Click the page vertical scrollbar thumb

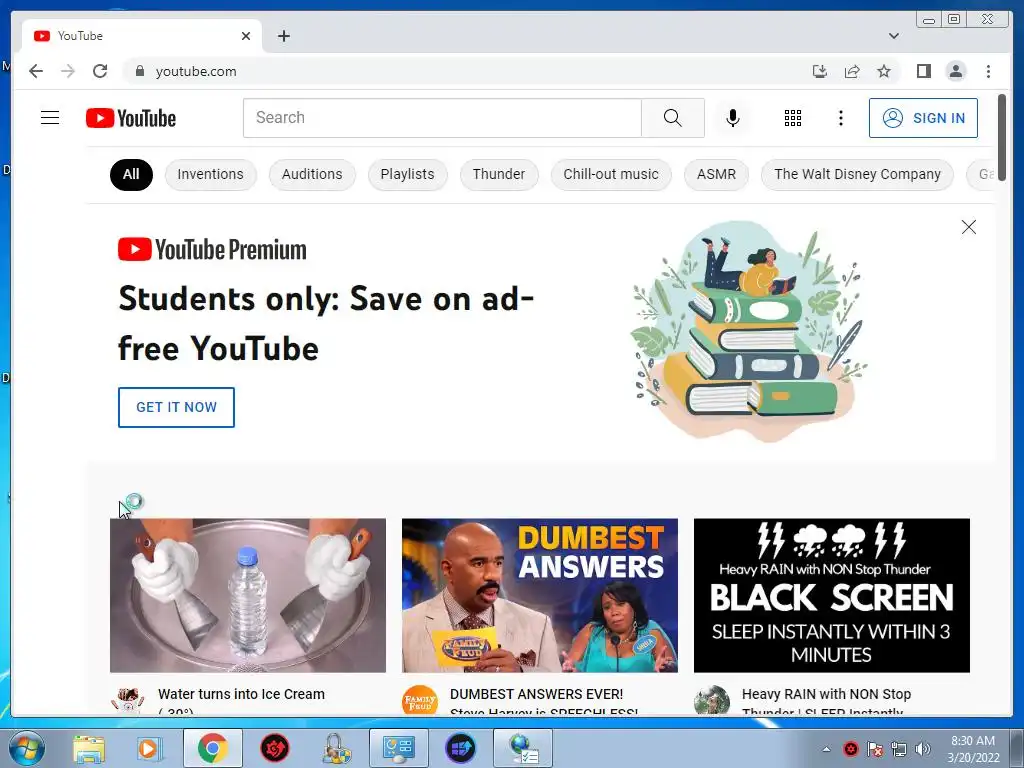[1002, 138]
